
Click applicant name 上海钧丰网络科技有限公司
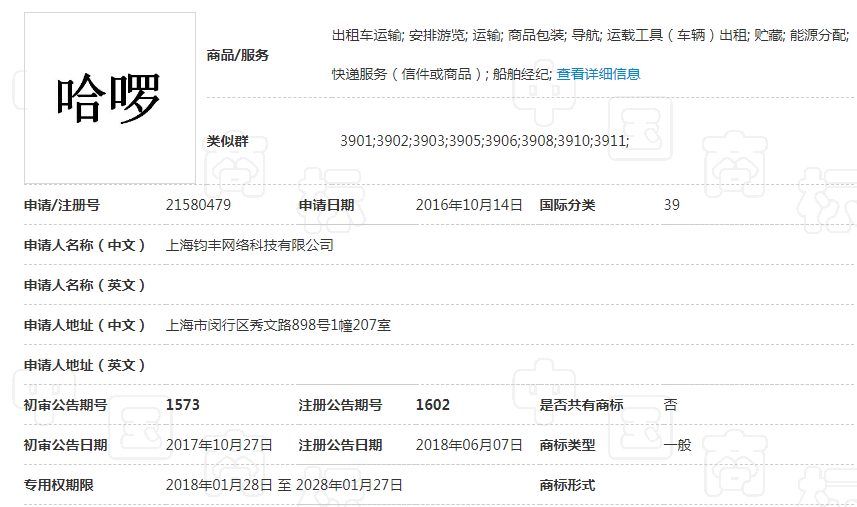(250, 245)
